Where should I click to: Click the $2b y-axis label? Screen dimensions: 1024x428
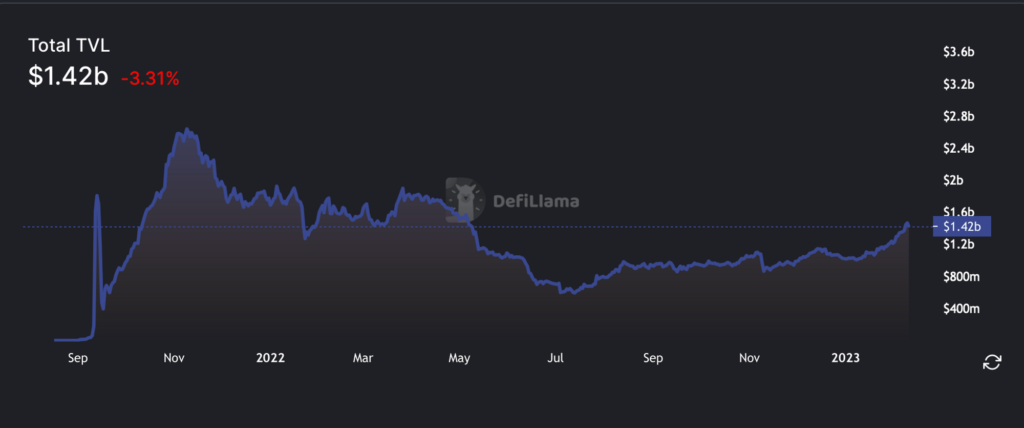click(954, 180)
